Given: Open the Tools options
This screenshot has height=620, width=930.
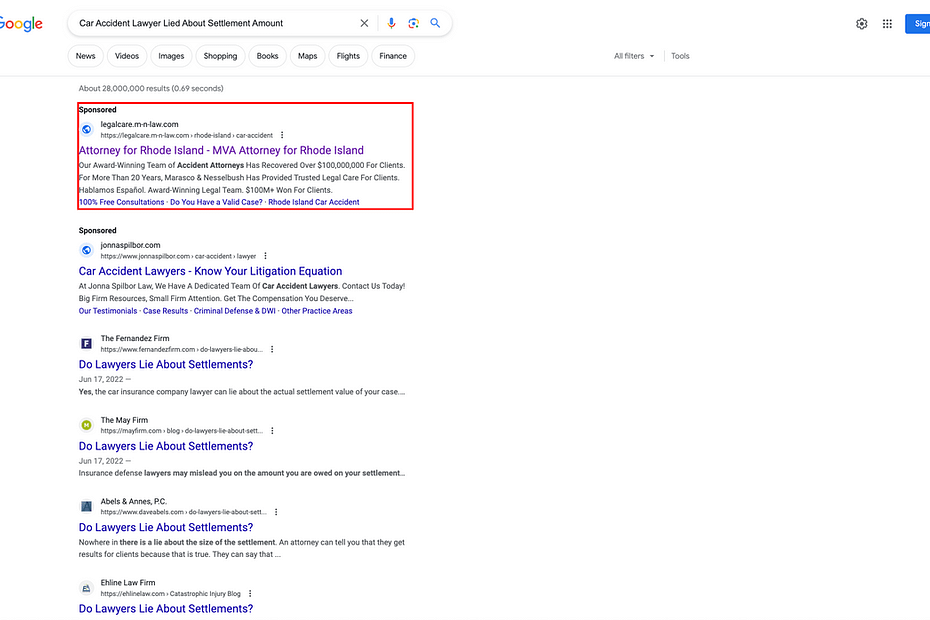Looking at the screenshot, I should [x=680, y=56].
